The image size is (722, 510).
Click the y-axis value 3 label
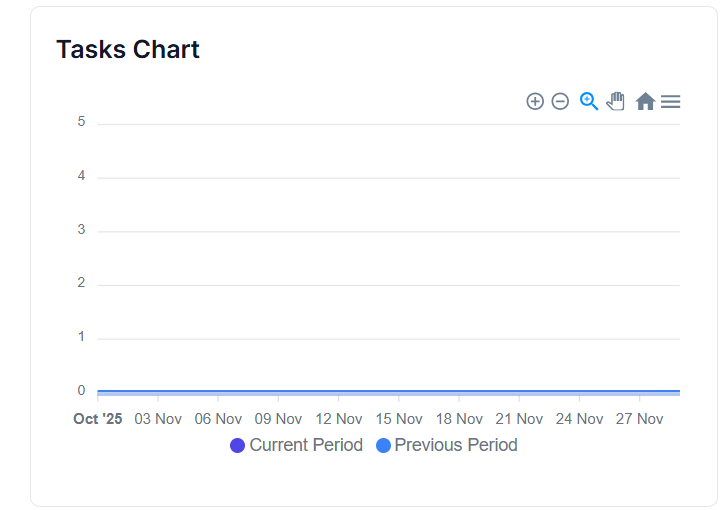pyautogui.click(x=81, y=229)
